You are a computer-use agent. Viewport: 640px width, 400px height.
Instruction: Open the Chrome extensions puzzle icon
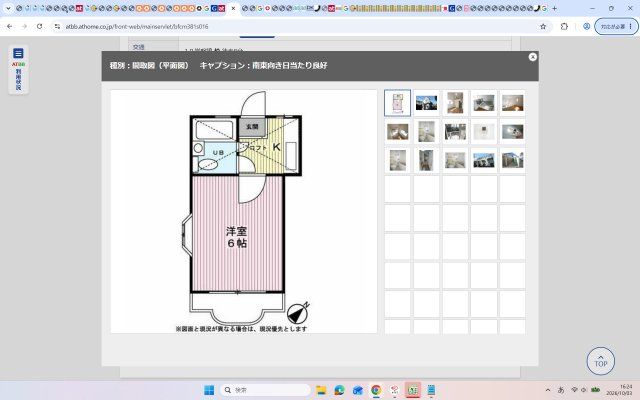click(x=564, y=27)
